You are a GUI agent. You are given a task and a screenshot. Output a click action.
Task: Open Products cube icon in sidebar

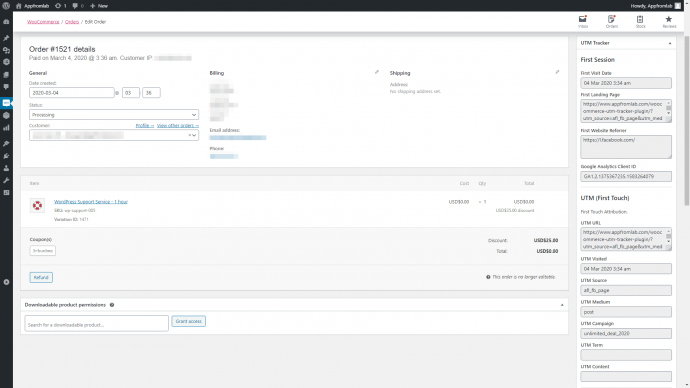[x=6, y=115]
